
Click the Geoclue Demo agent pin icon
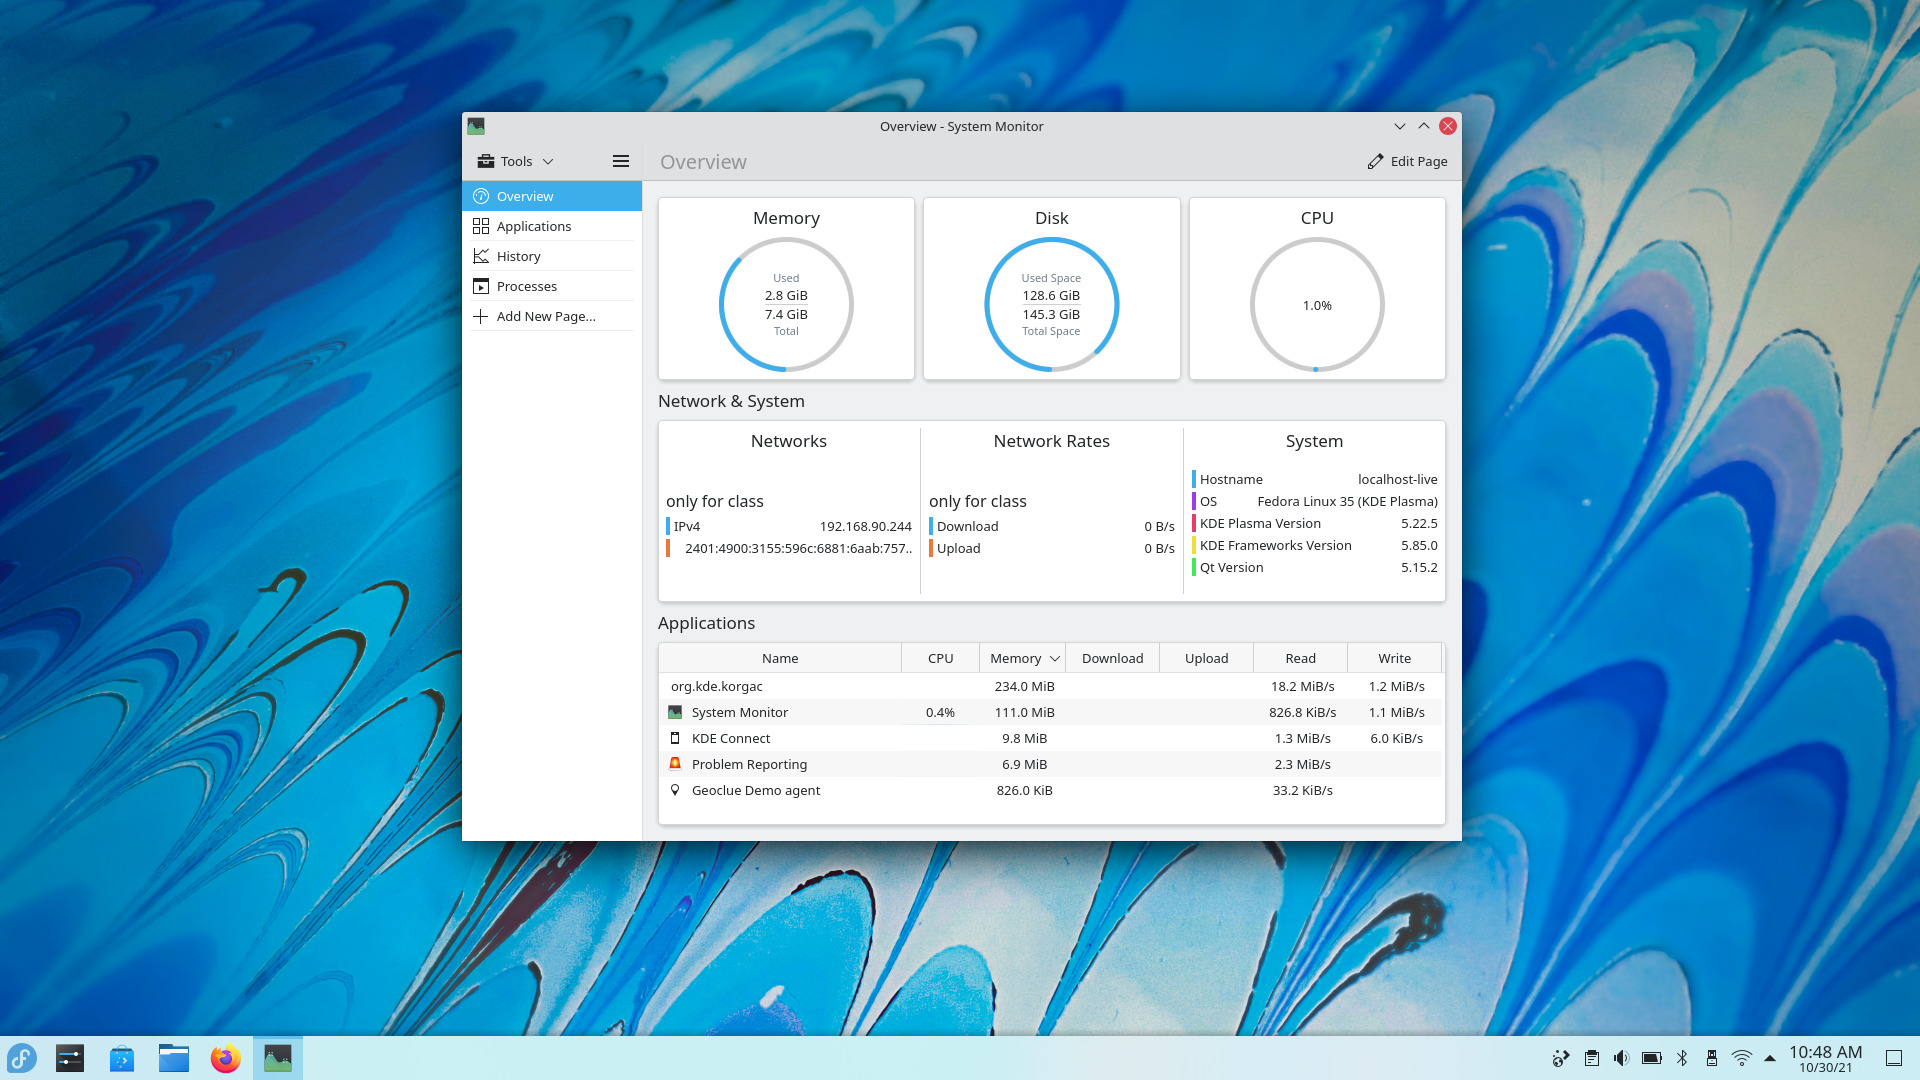click(675, 790)
